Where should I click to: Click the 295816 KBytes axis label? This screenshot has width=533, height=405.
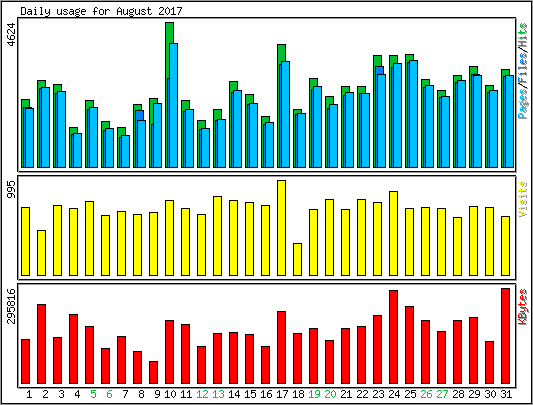tap(11, 306)
